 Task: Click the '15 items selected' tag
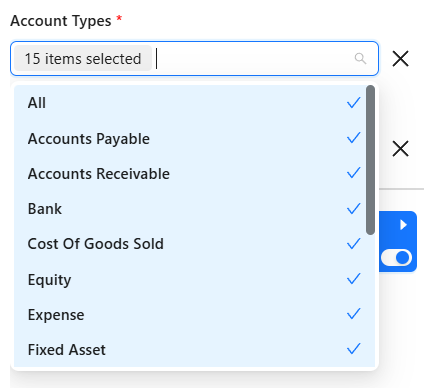(x=83, y=59)
